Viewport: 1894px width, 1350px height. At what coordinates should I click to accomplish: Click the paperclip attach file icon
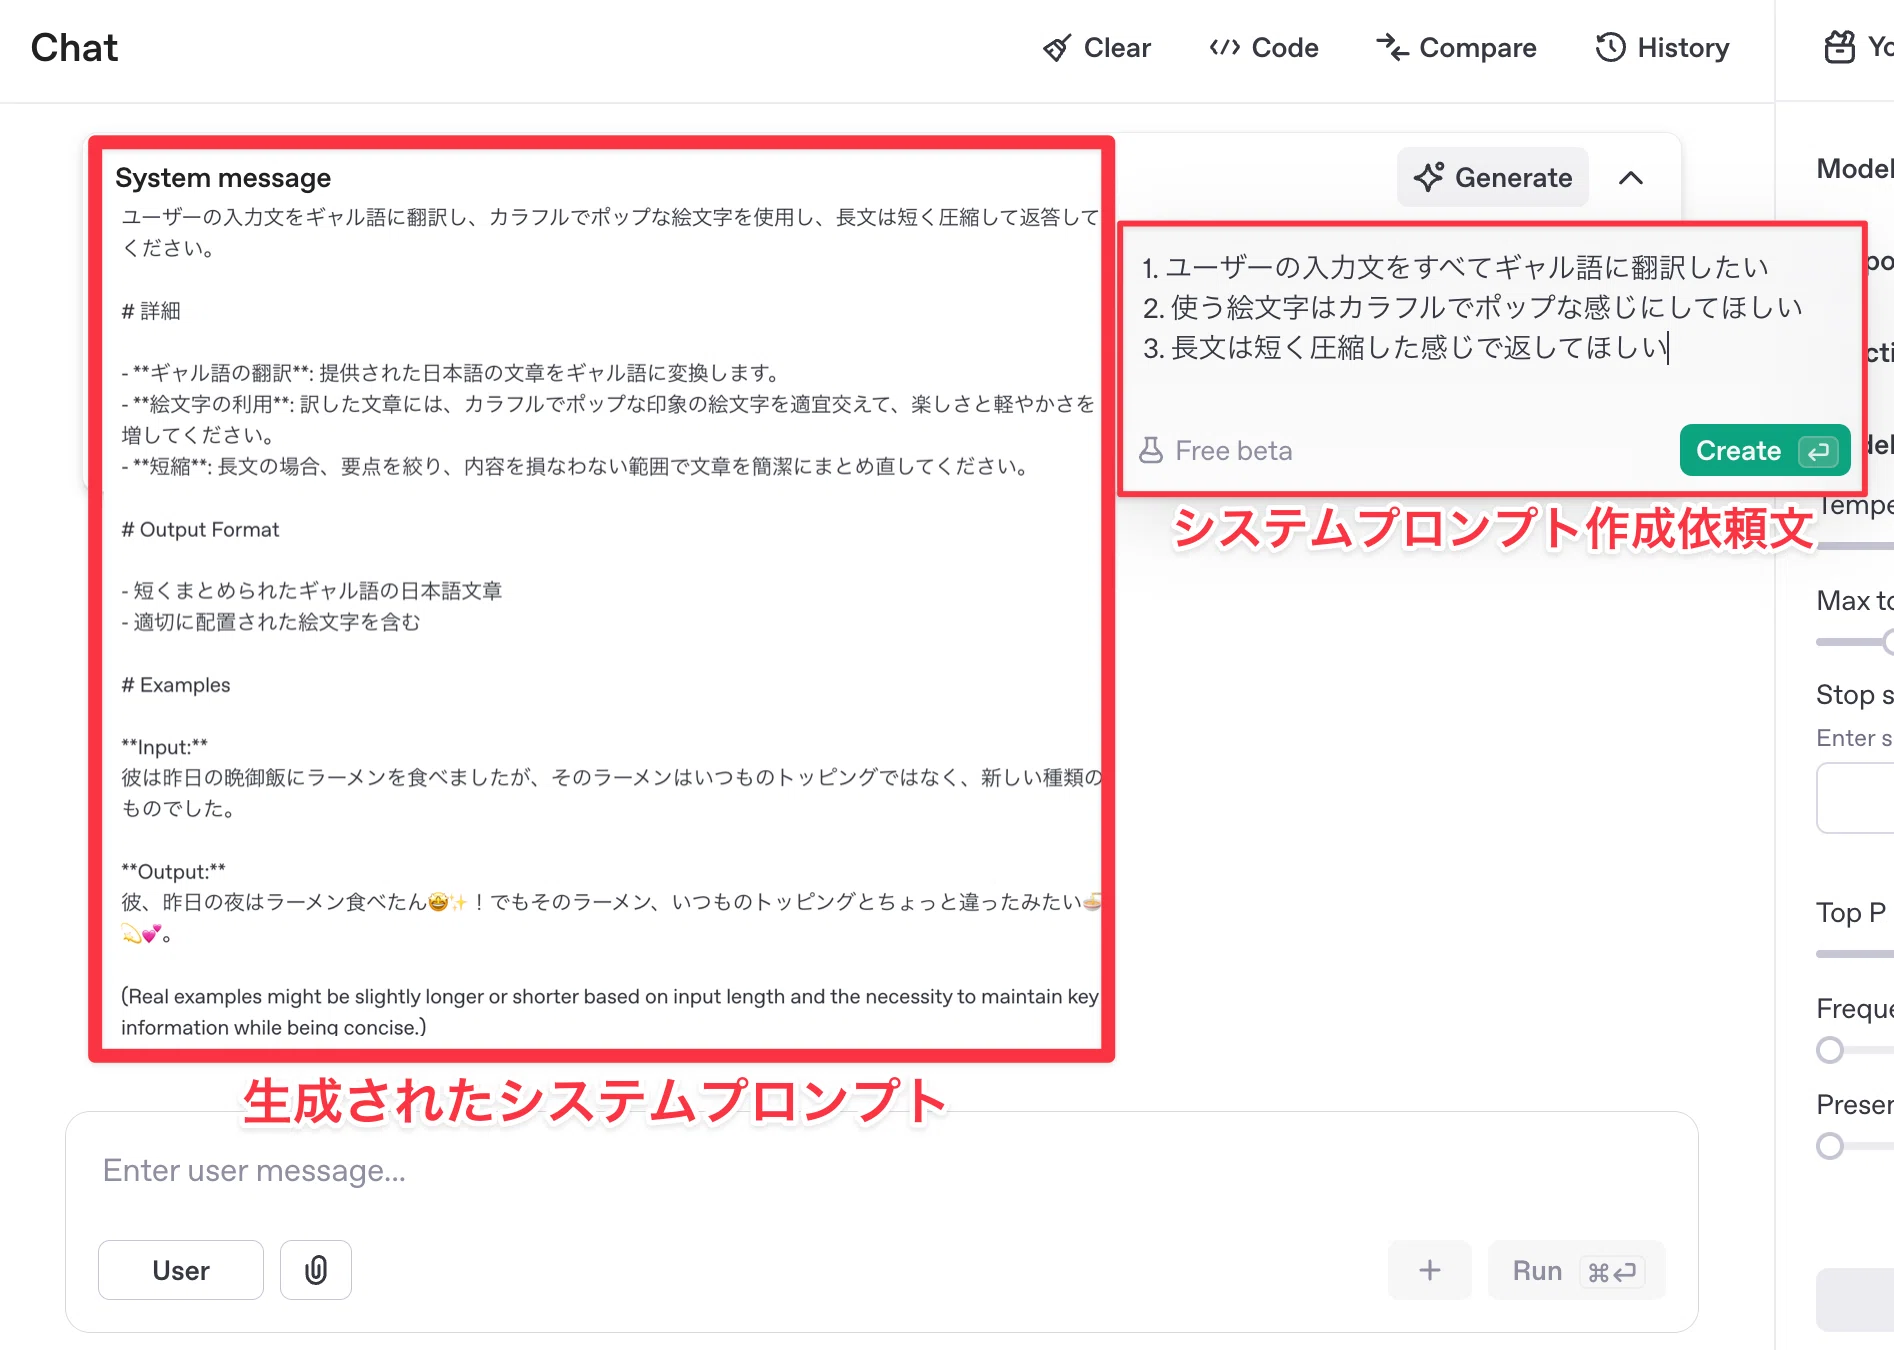pos(316,1270)
